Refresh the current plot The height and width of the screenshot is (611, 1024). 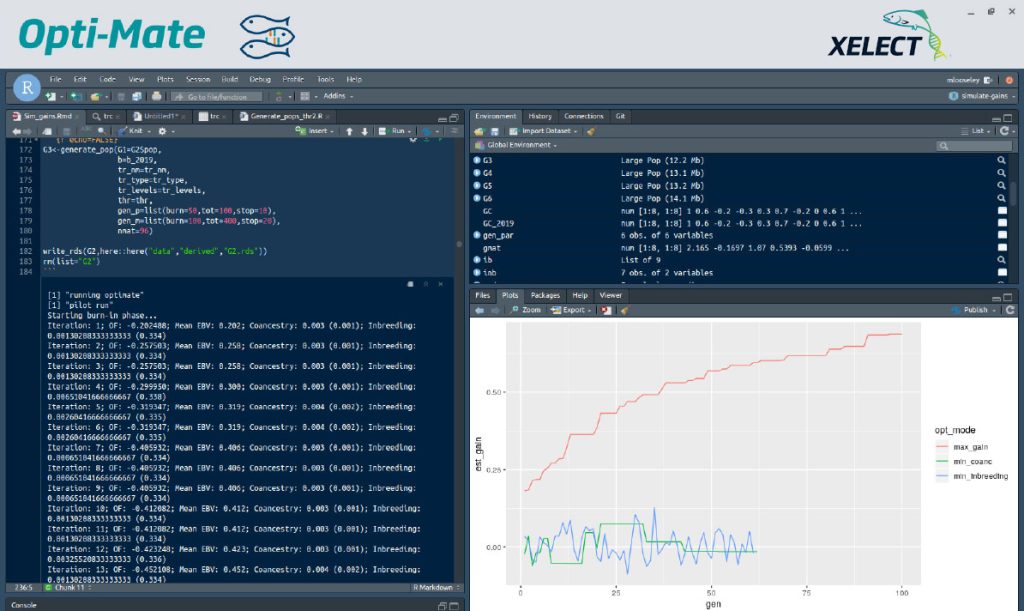[x=1010, y=310]
